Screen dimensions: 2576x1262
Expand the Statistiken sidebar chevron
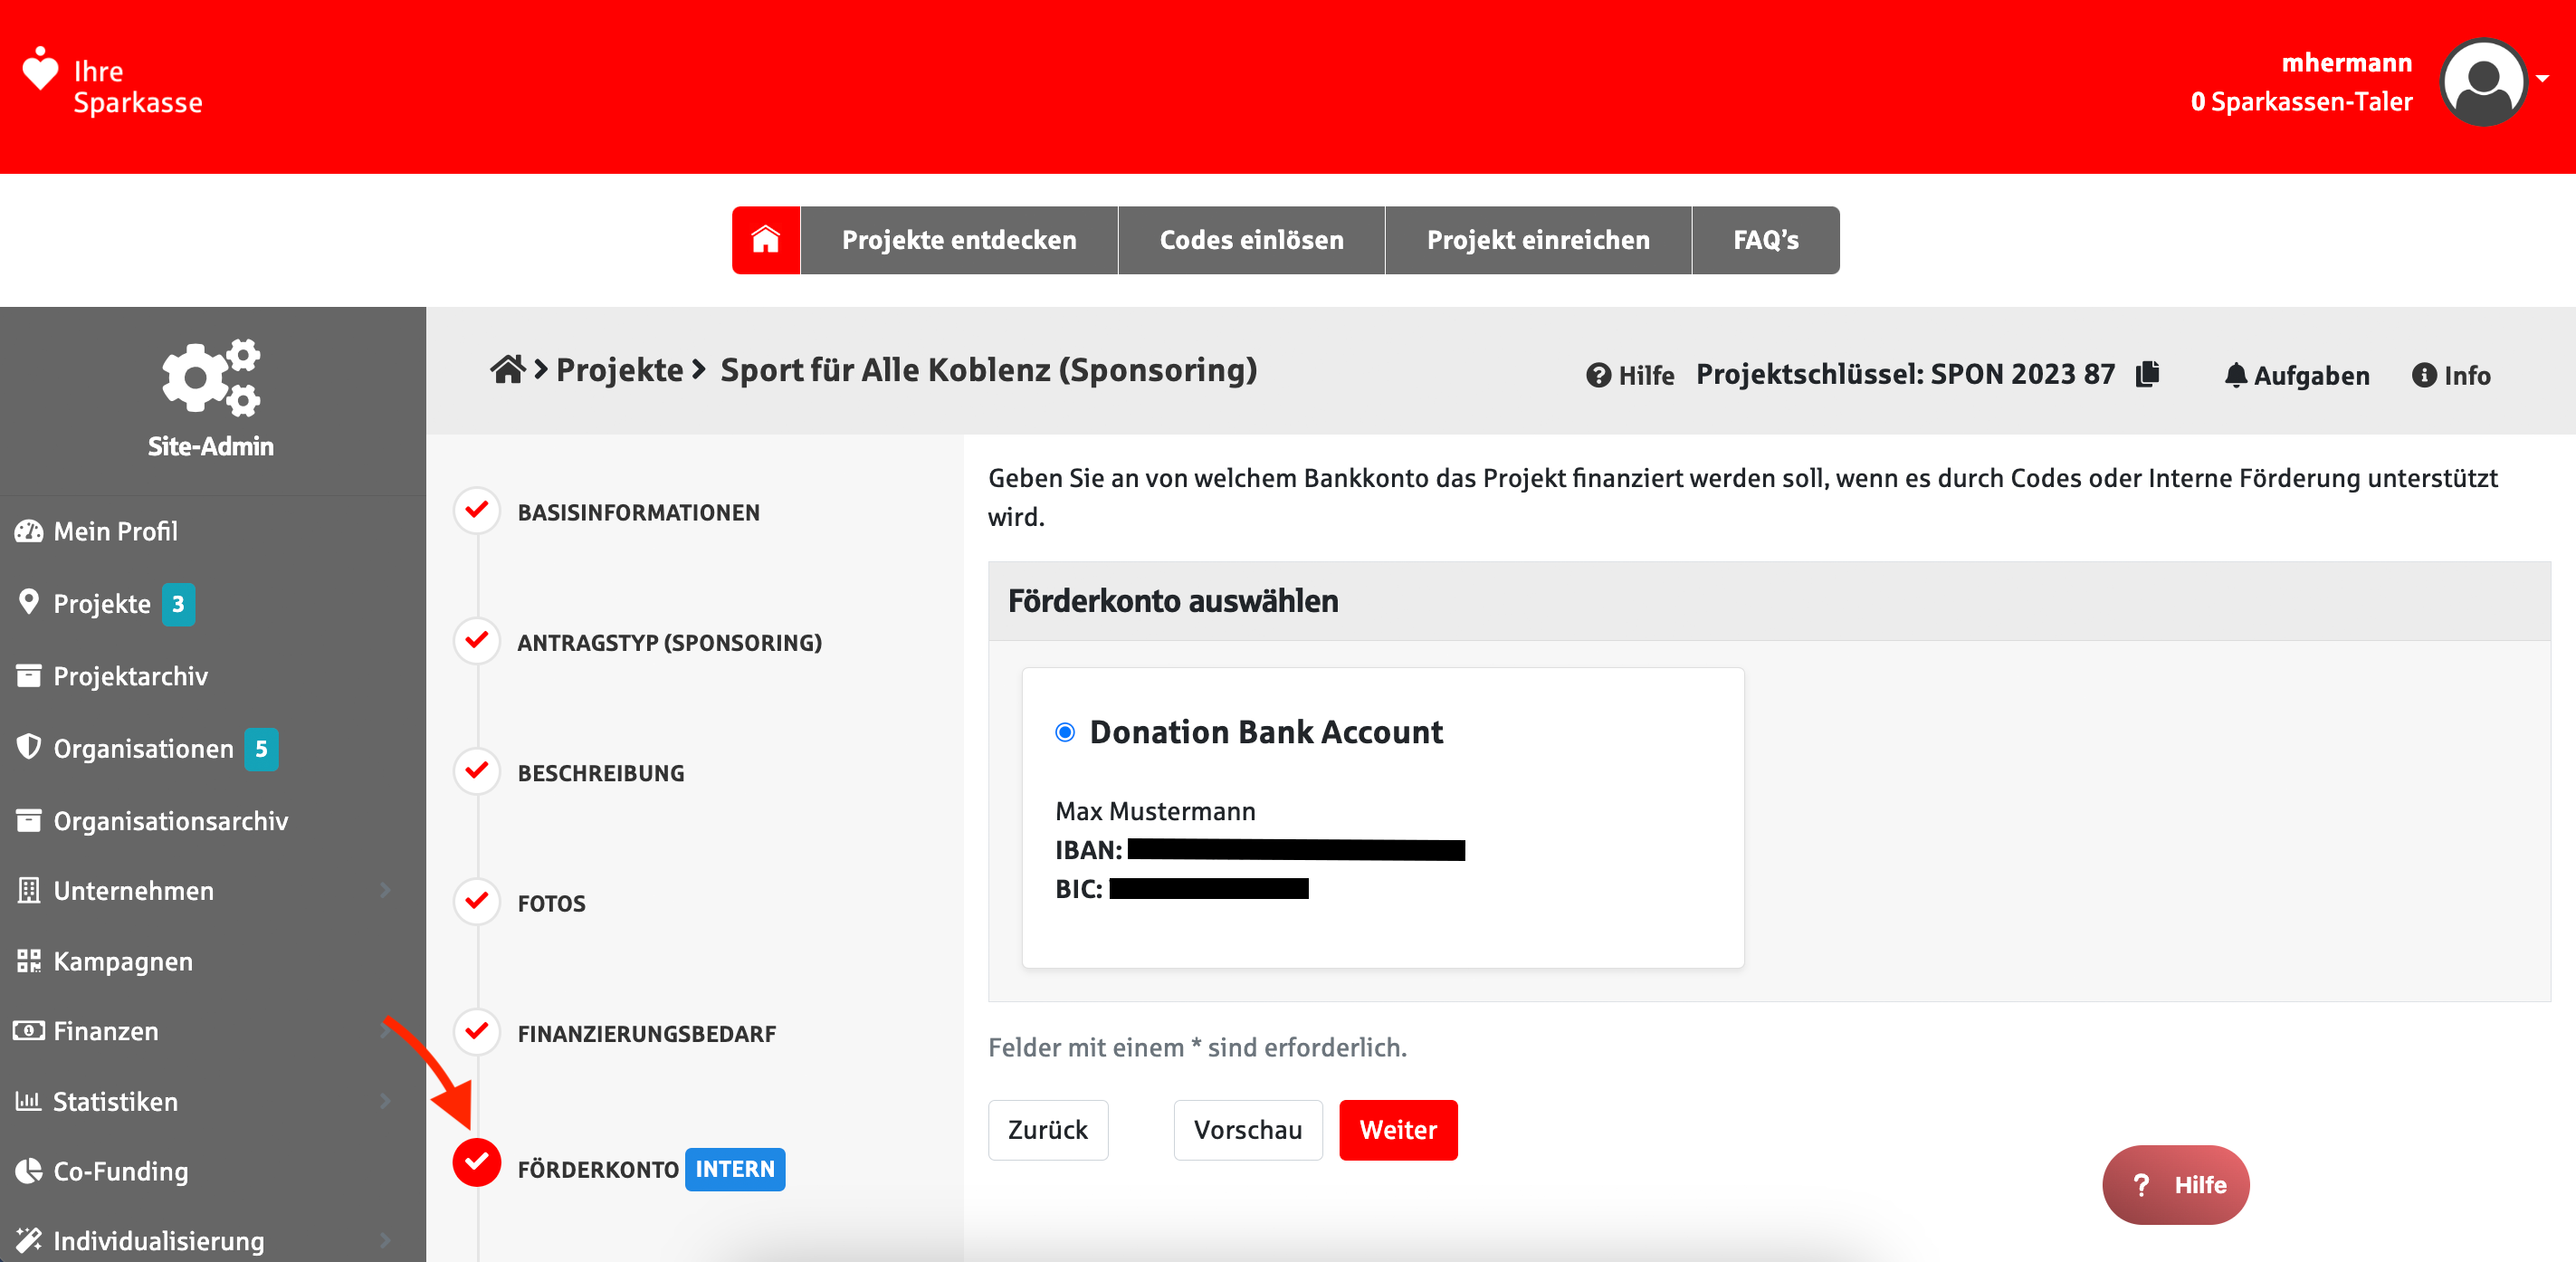click(x=386, y=1100)
